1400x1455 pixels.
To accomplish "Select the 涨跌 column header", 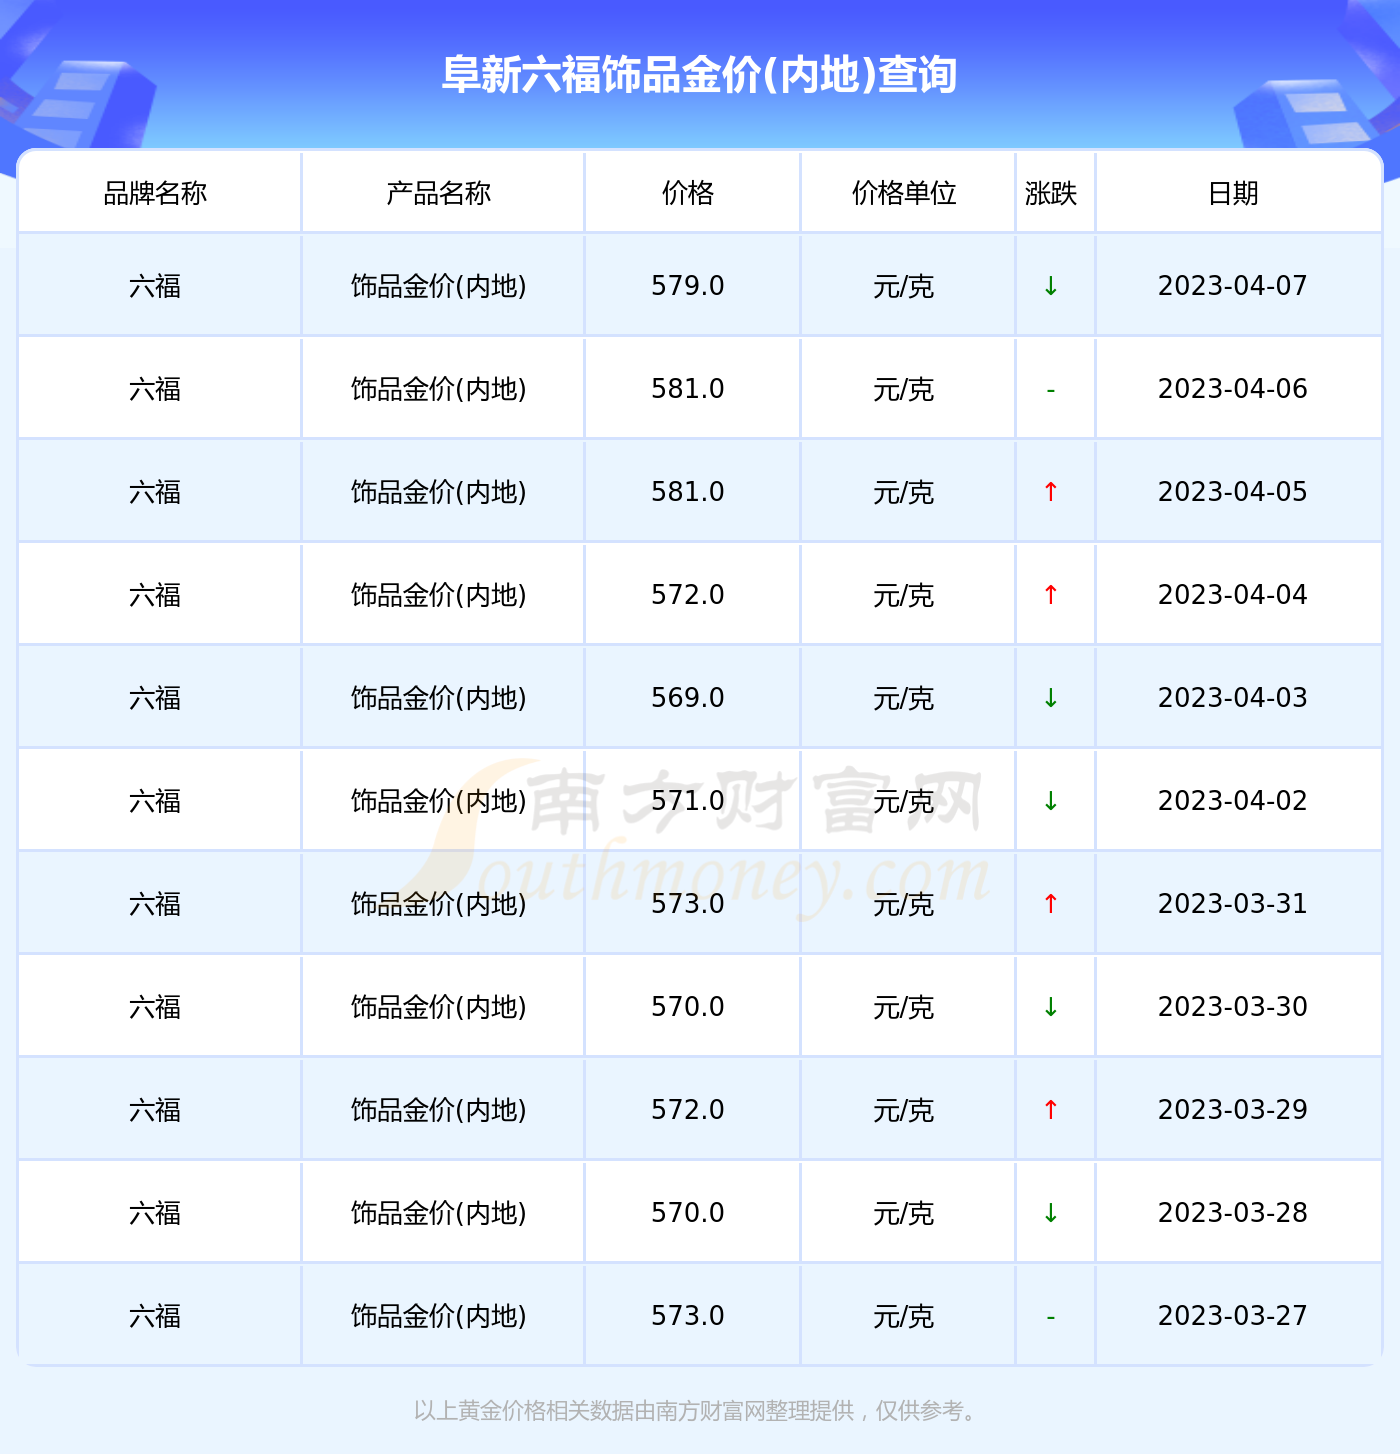I will [1051, 193].
